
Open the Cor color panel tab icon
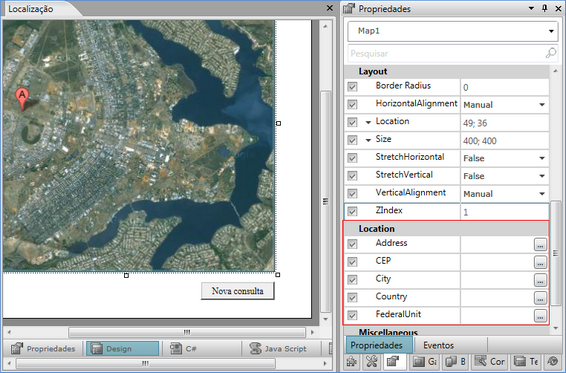[x=489, y=361]
